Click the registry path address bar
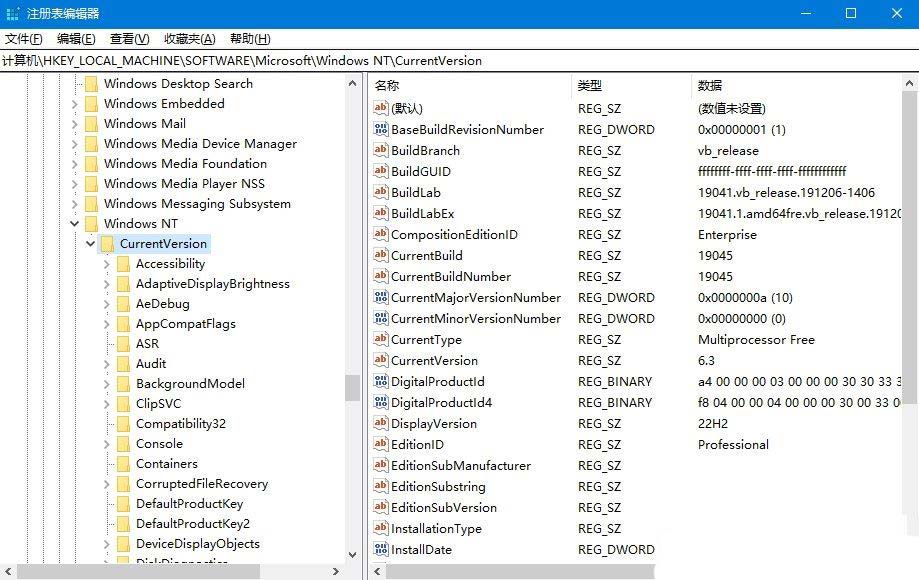The height and width of the screenshot is (580, 919). coord(460,60)
